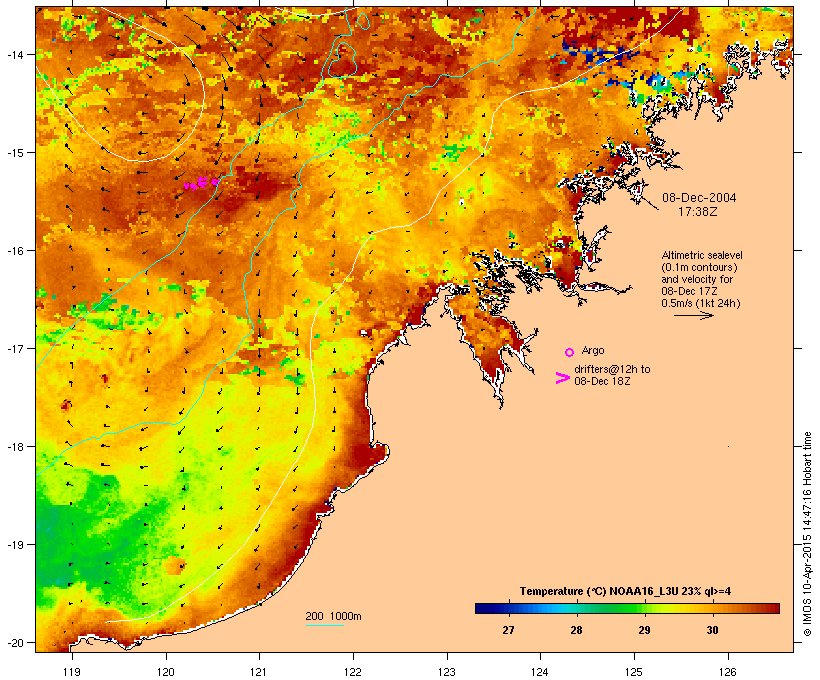The height and width of the screenshot is (680, 820).
Task: Click the colorbar tick label 27
Action: pyautogui.click(x=508, y=630)
